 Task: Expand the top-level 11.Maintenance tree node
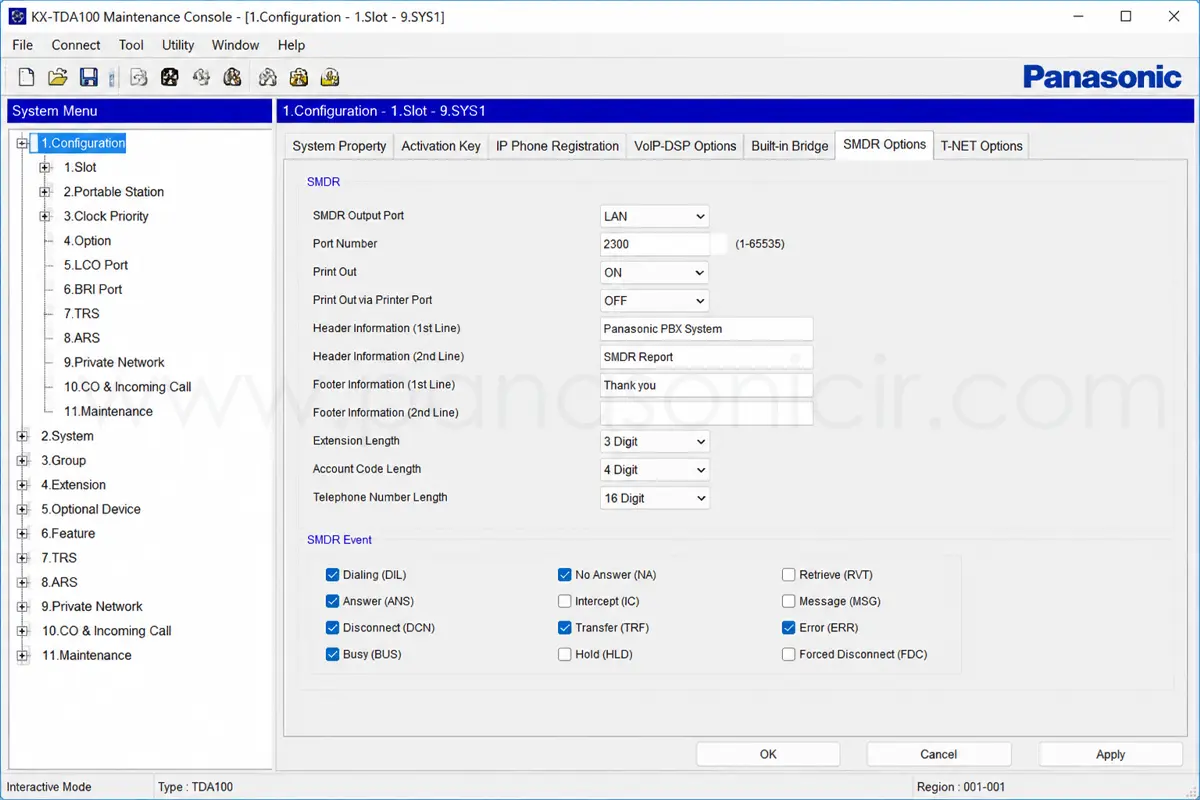(x=22, y=655)
